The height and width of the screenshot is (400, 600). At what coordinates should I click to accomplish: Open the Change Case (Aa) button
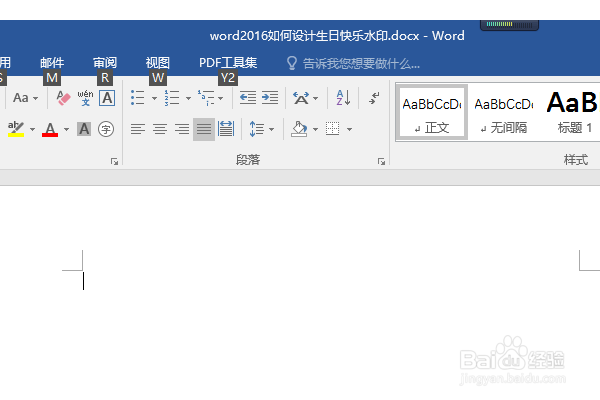[21, 98]
